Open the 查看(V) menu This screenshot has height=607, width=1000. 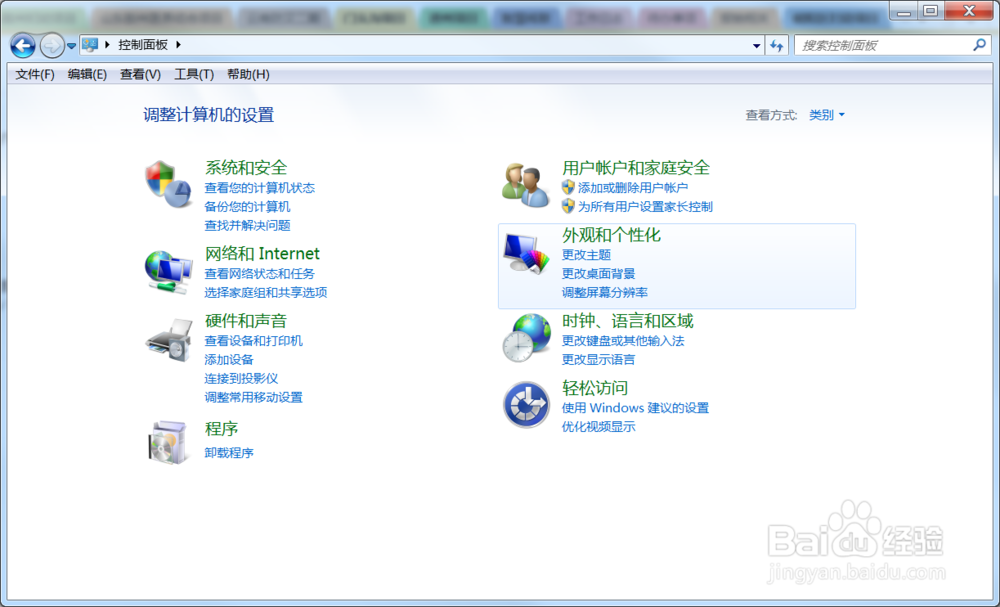click(140, 75)
